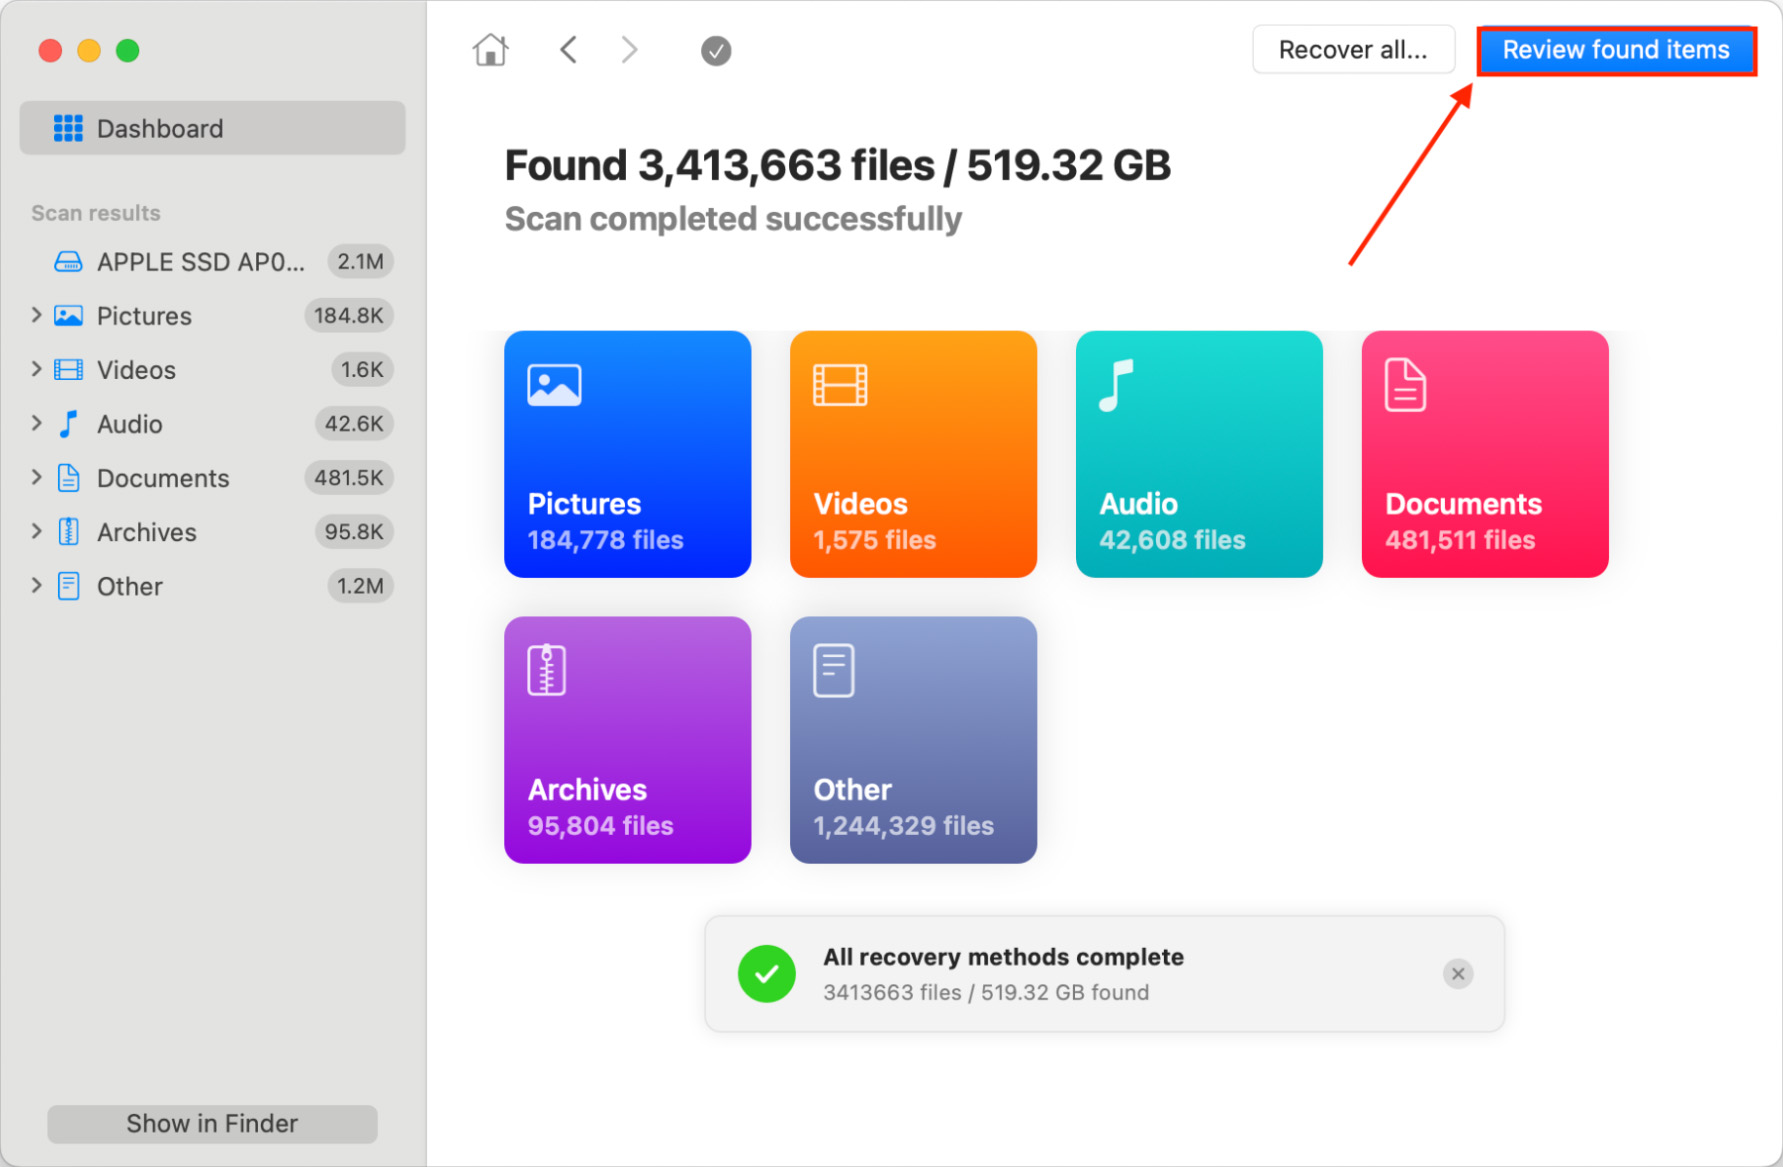The width and height of the screenshot is (1783, 1167).
Task: Expand the Pictures tree item
Action: click(37, 315)
